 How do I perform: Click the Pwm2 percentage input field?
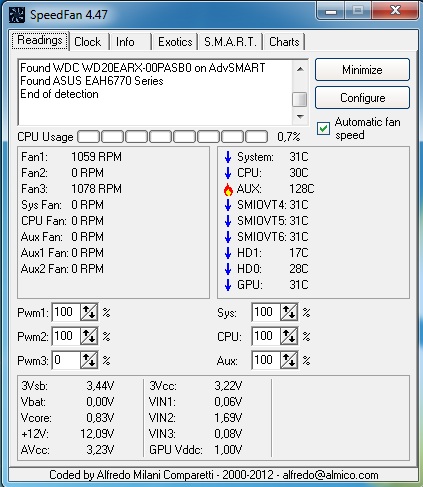66,336
